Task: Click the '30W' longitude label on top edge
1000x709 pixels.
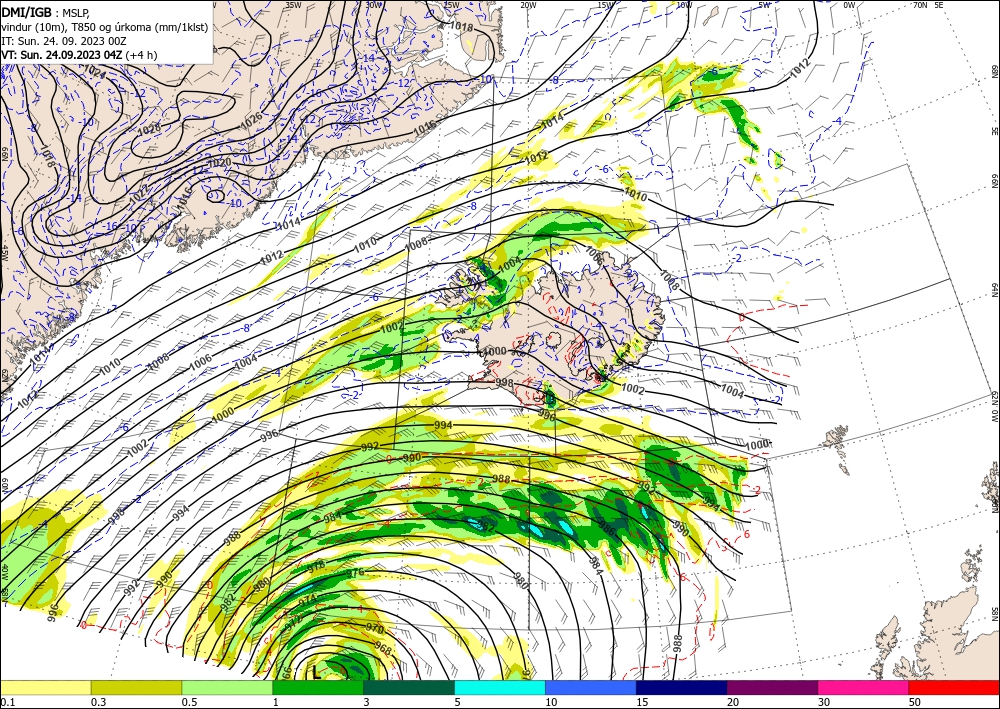Action: [x=374, y=5]
